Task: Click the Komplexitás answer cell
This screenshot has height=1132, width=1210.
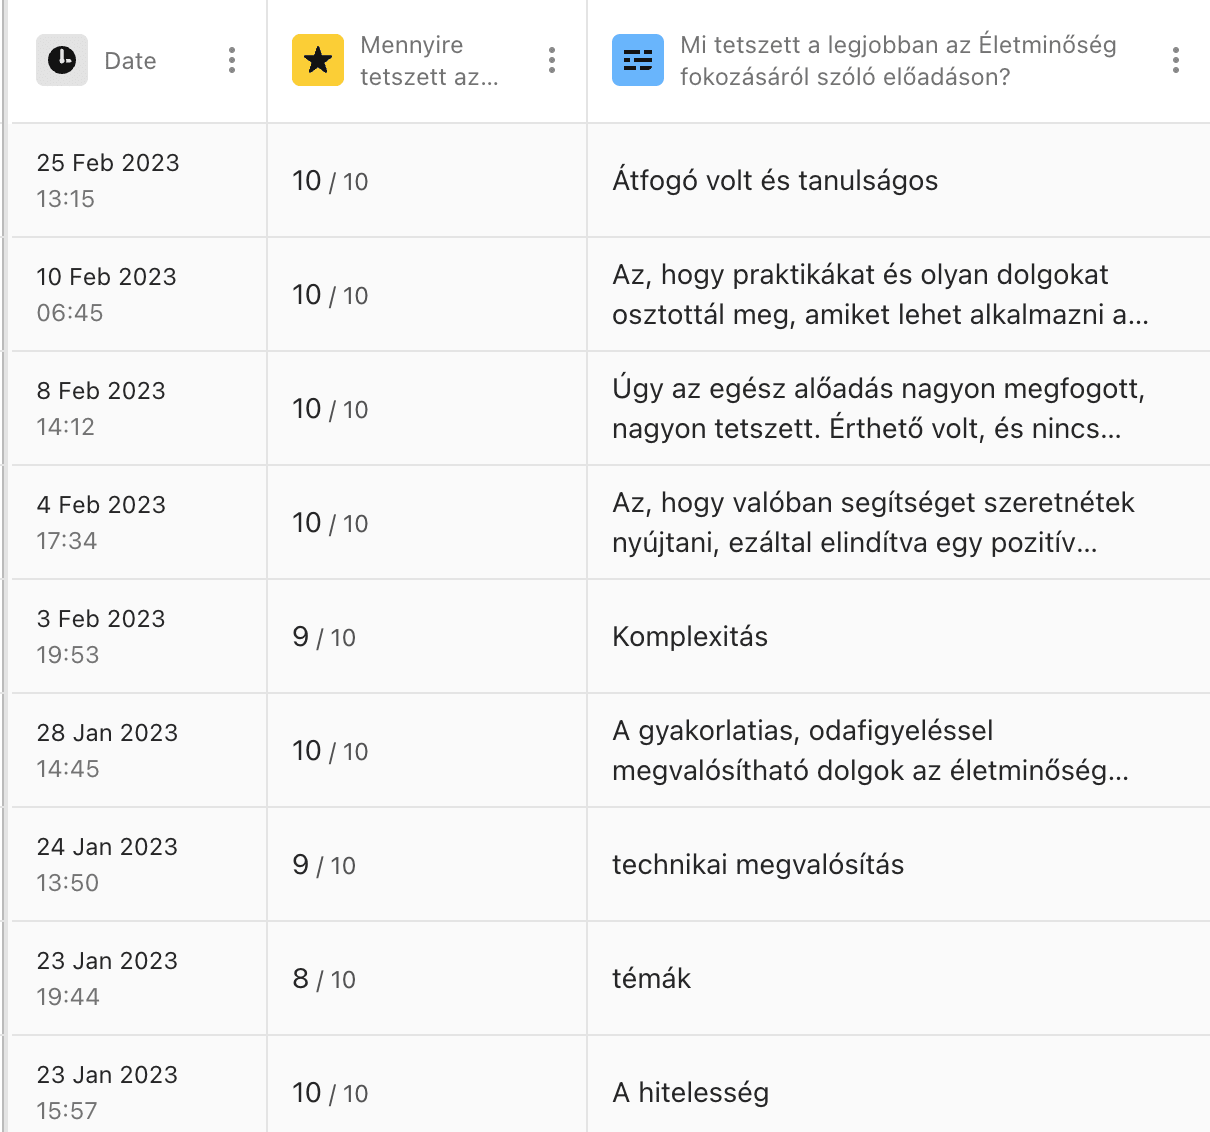Action: pos(898,637)
